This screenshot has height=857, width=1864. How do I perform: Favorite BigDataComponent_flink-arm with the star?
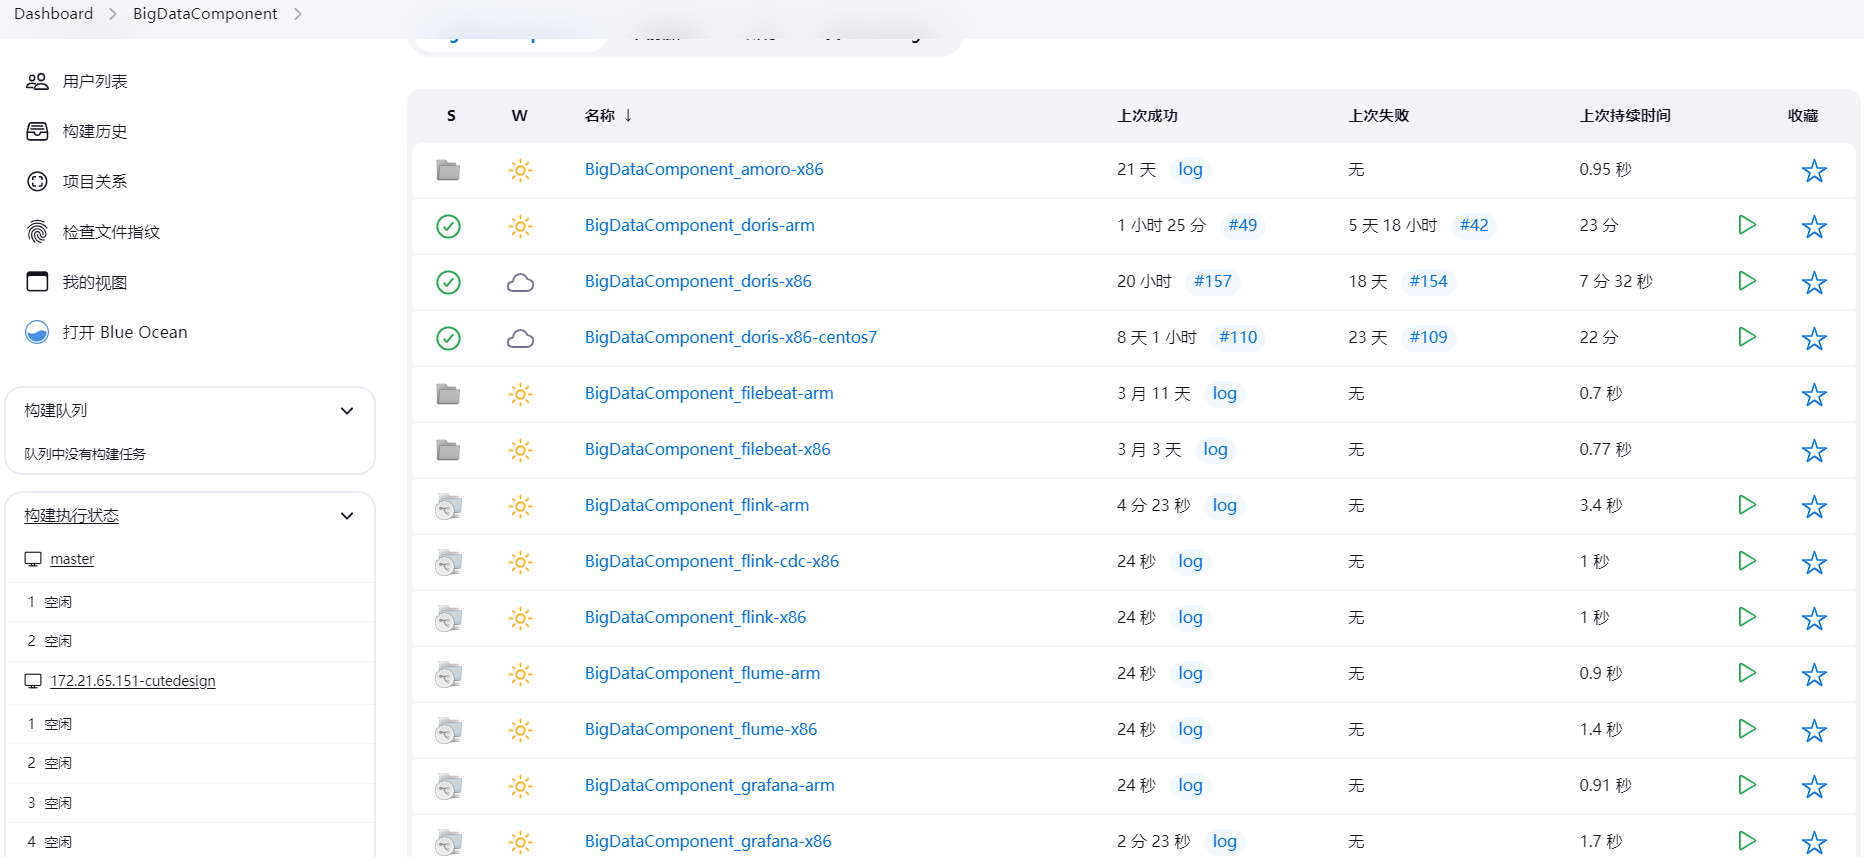point(1814,507)
